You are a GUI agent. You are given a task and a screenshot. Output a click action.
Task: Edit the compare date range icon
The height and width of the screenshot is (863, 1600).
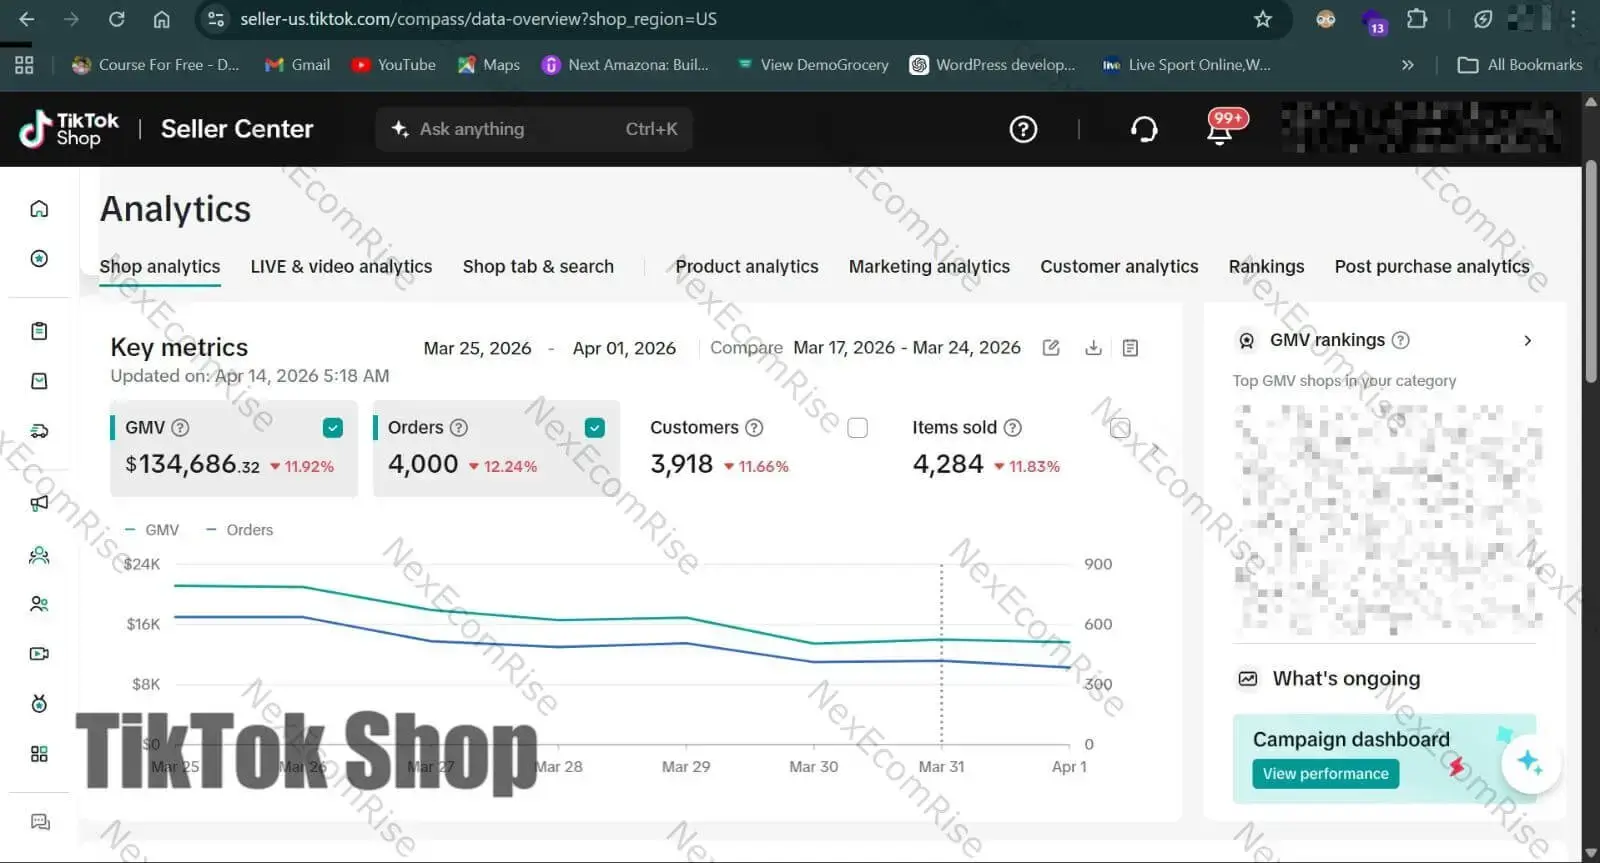pyautogui.click(x=1051, y=348)
